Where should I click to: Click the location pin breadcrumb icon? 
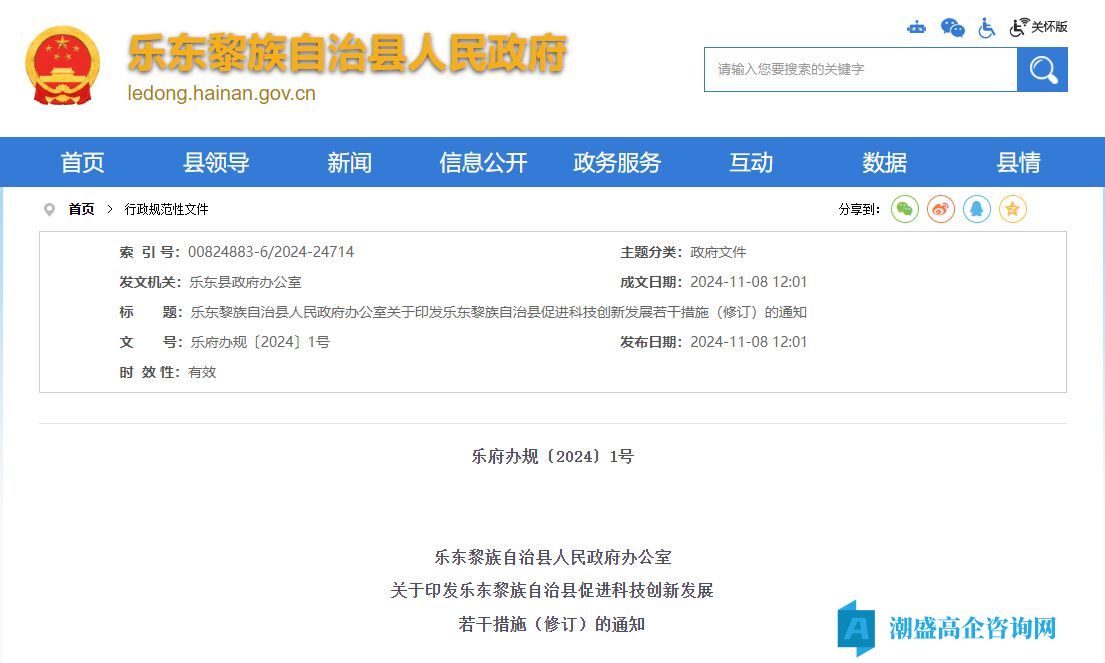click(49, 210)
